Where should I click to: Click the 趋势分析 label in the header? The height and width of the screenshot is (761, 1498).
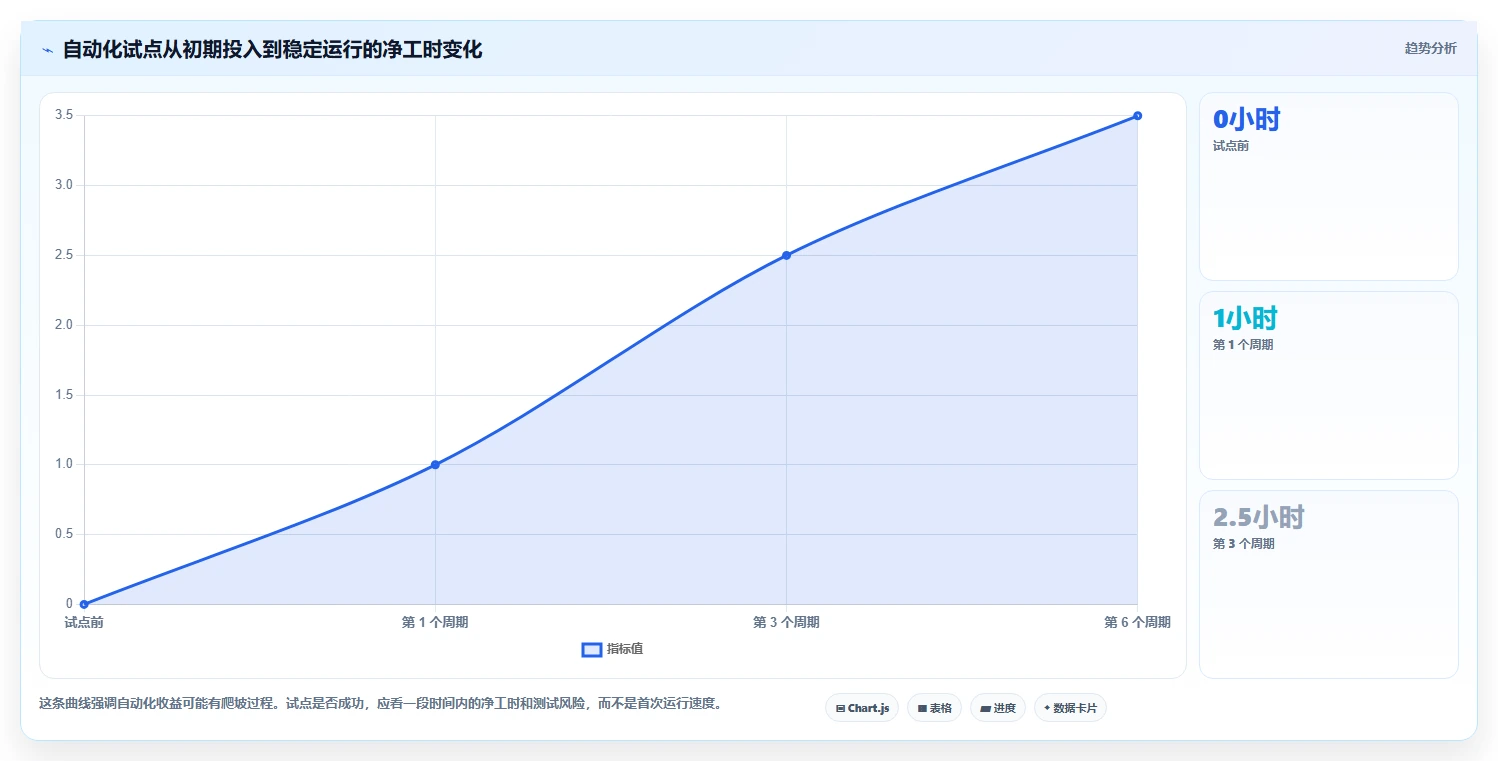[x=1430, y=48]
